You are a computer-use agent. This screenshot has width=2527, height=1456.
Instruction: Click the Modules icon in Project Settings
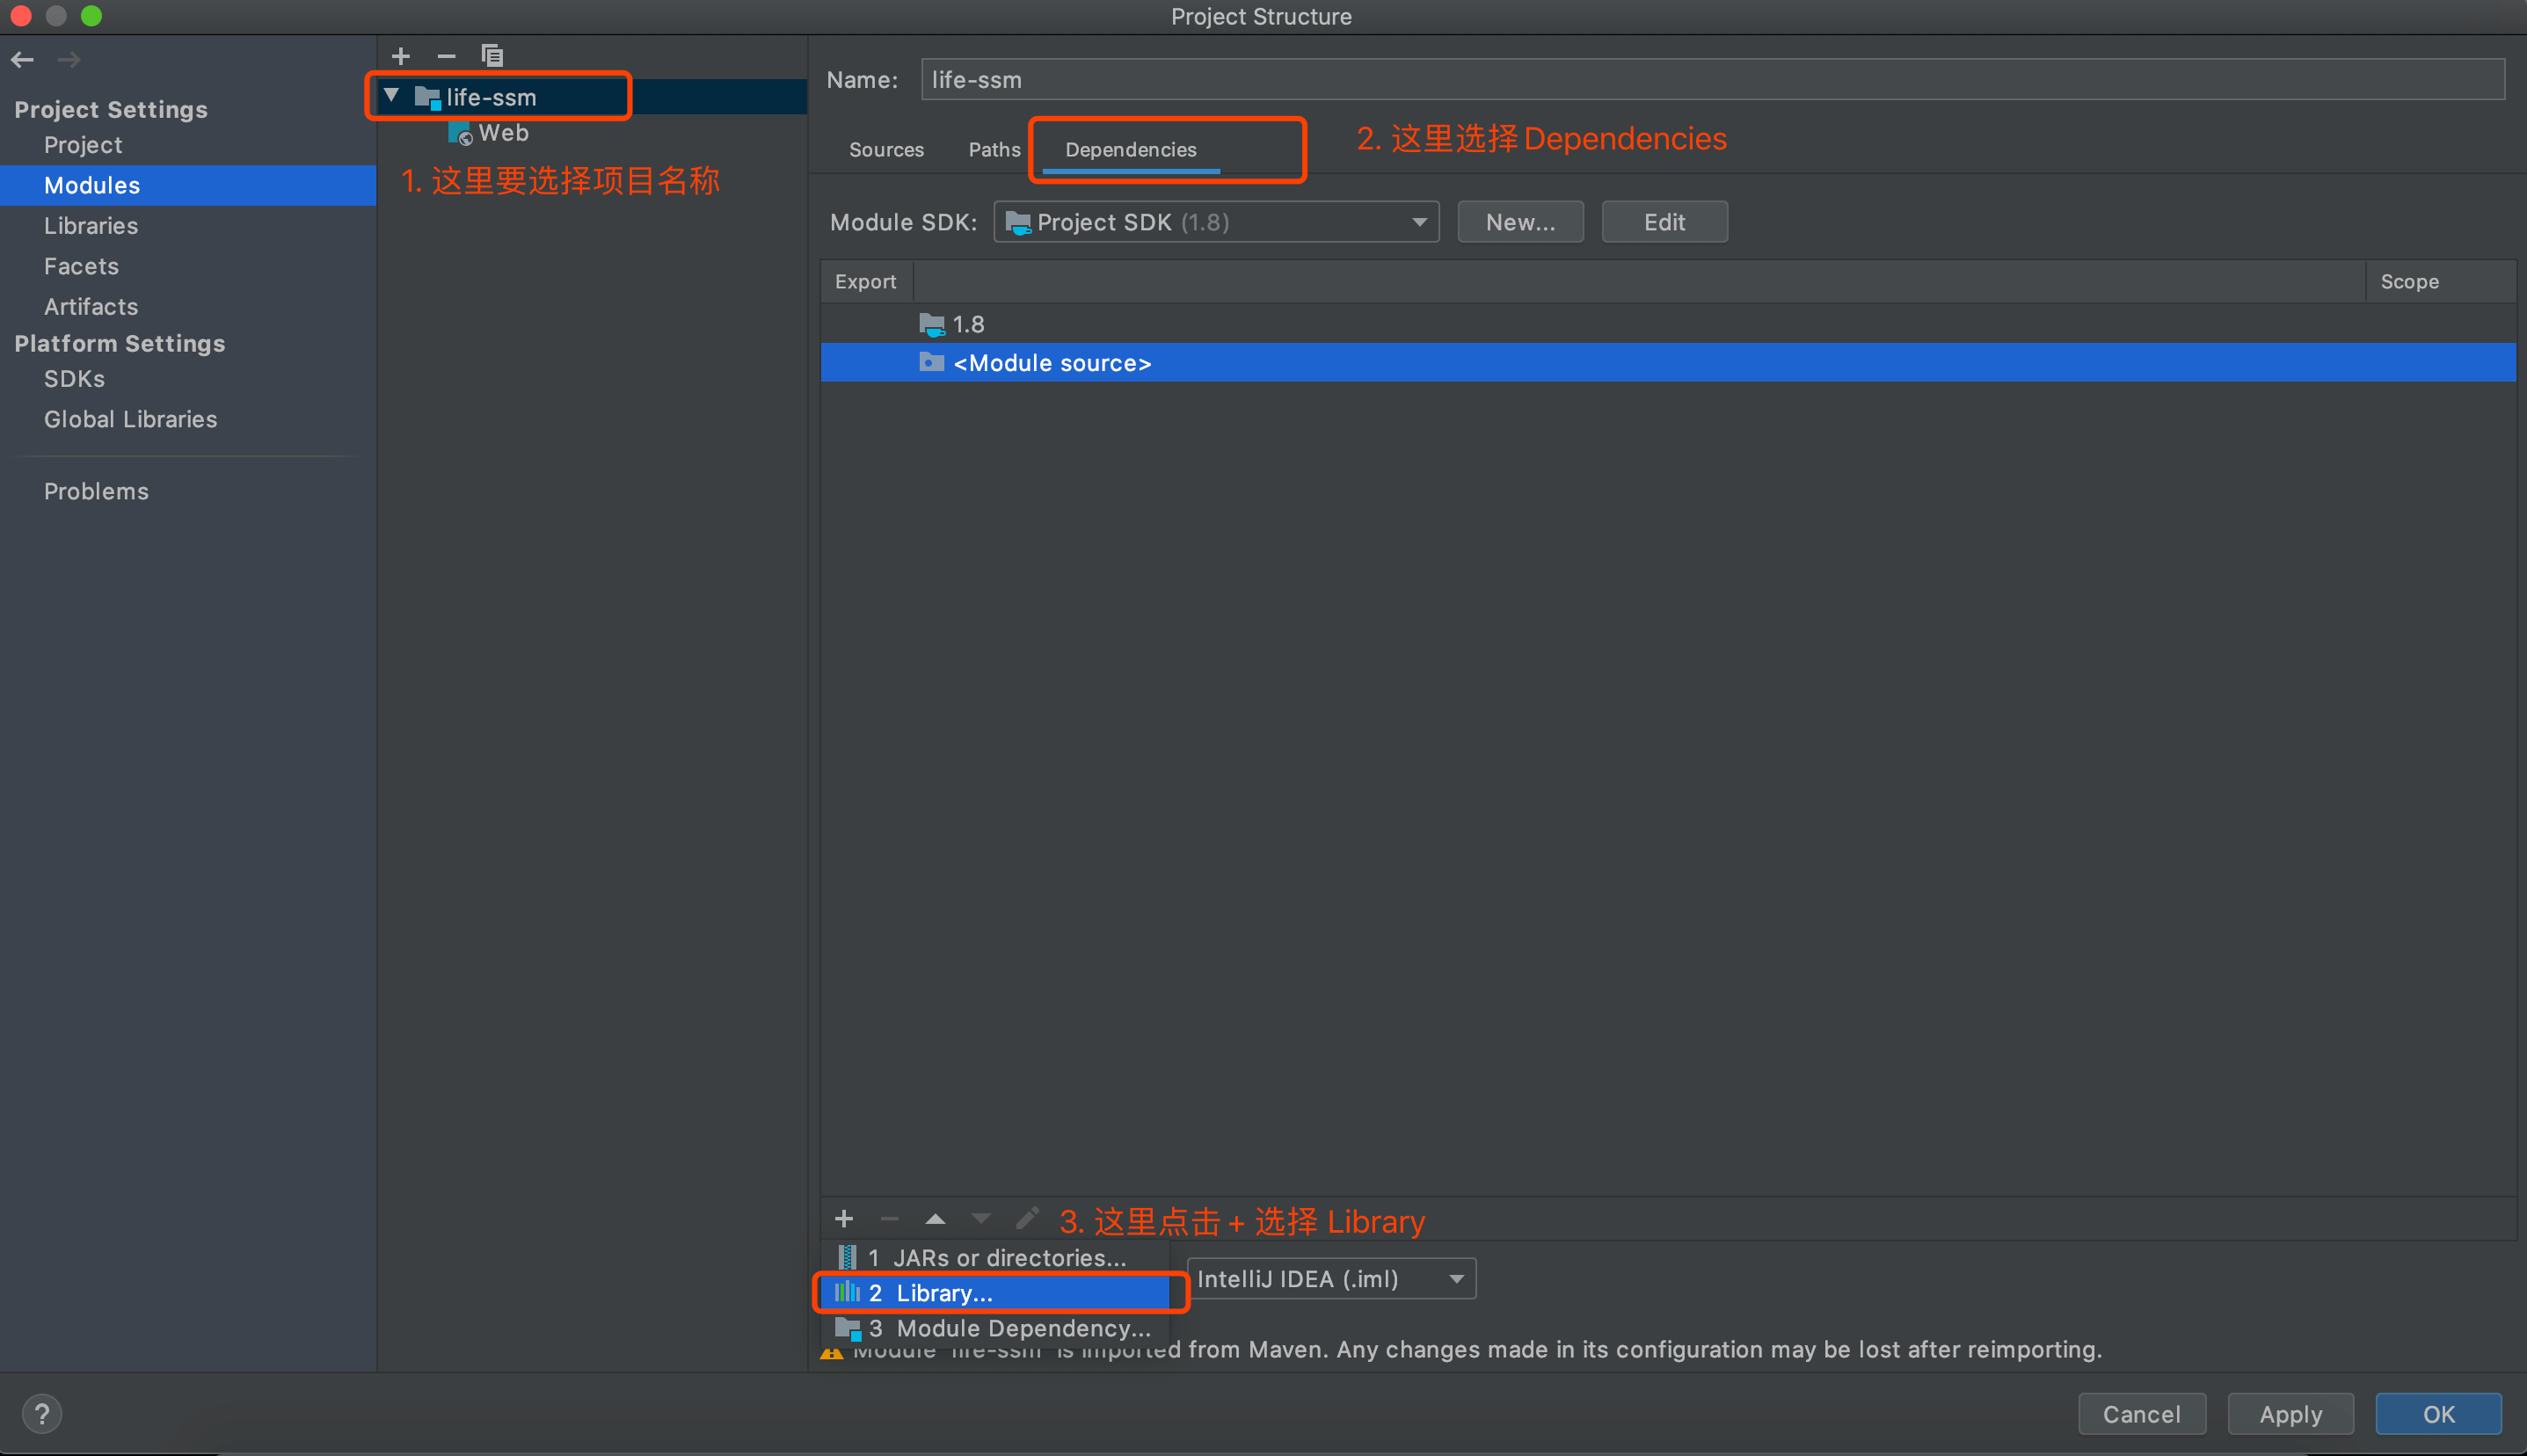click(x=91, y=184)
